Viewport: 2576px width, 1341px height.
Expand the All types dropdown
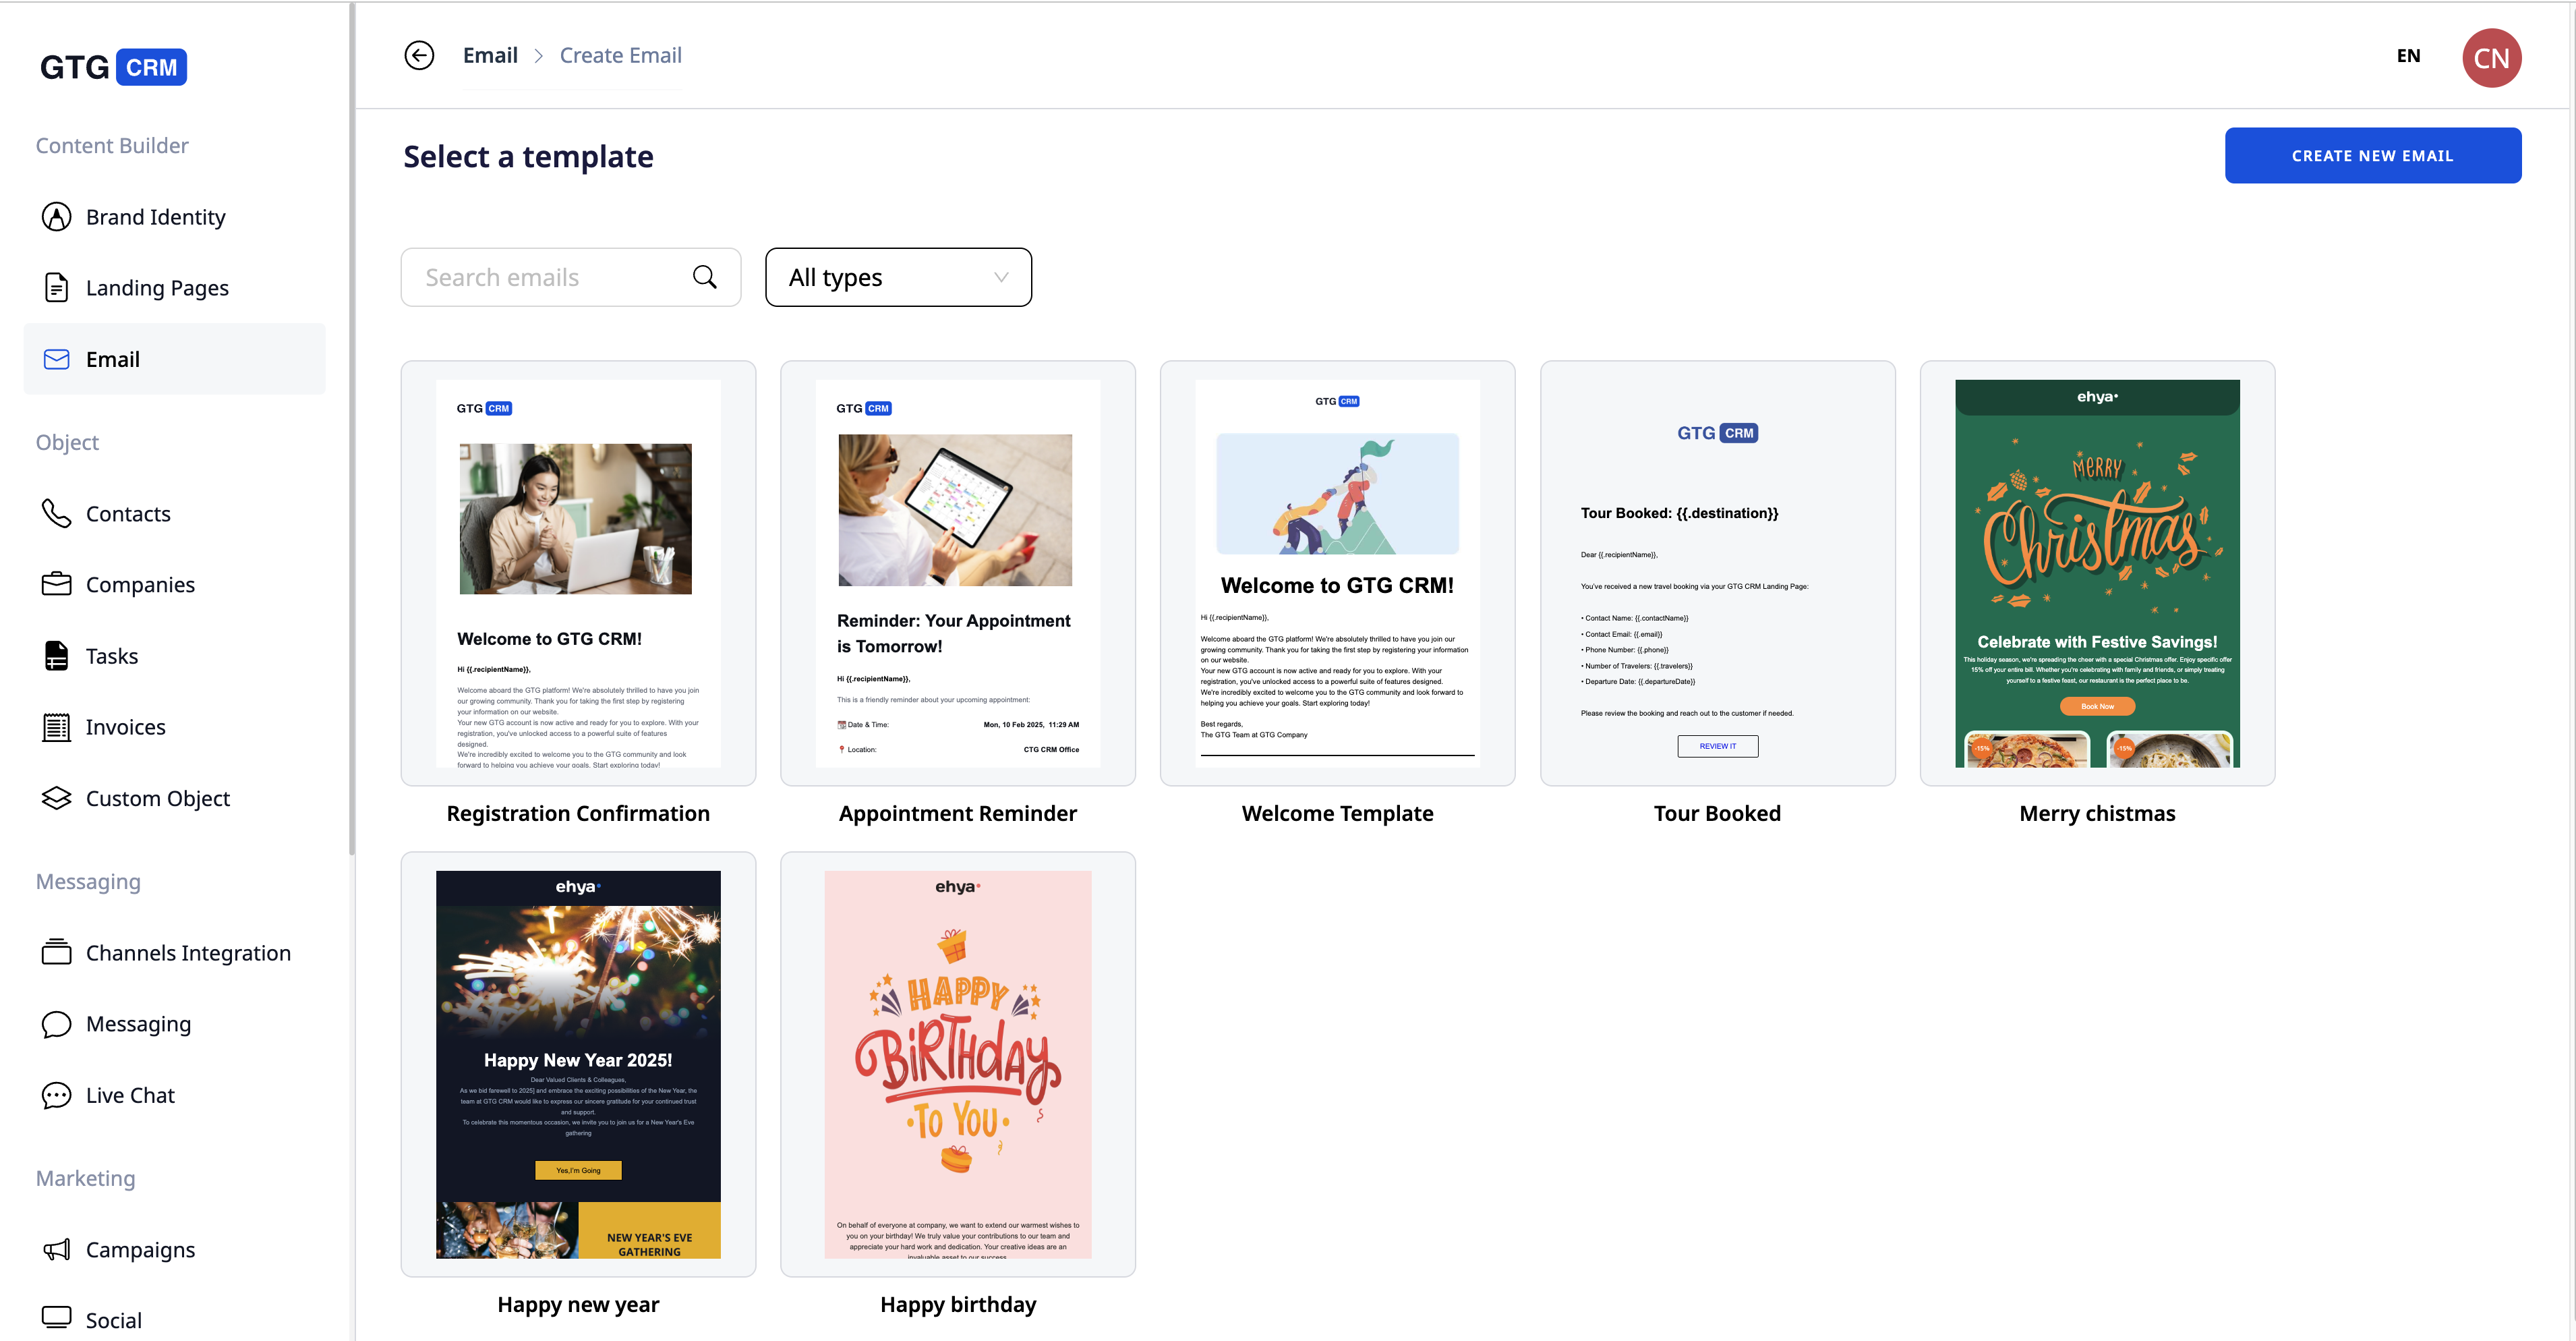898,277
